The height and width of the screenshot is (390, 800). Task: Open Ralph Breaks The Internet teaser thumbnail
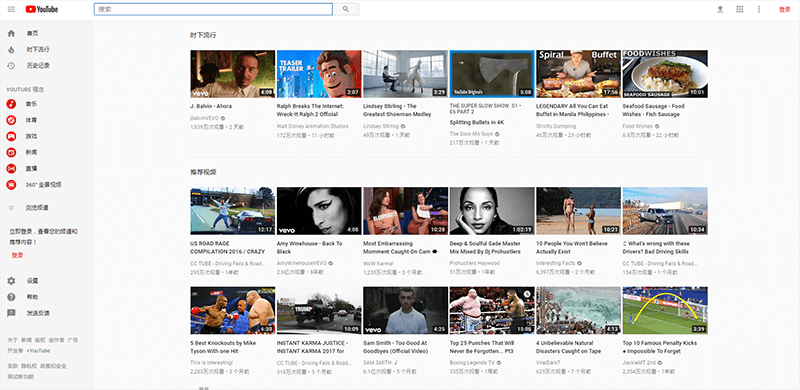coord(319,74)
